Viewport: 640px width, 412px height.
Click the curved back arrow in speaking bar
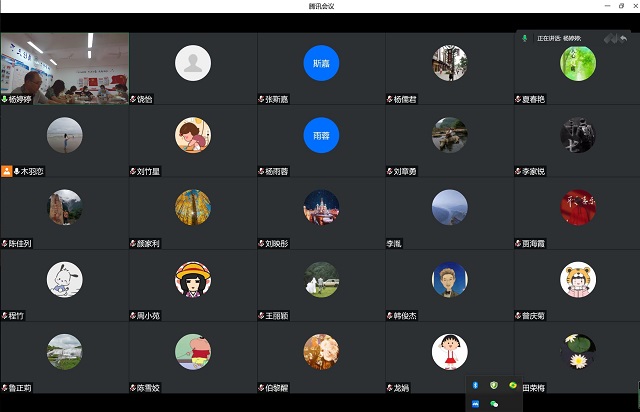624,38
